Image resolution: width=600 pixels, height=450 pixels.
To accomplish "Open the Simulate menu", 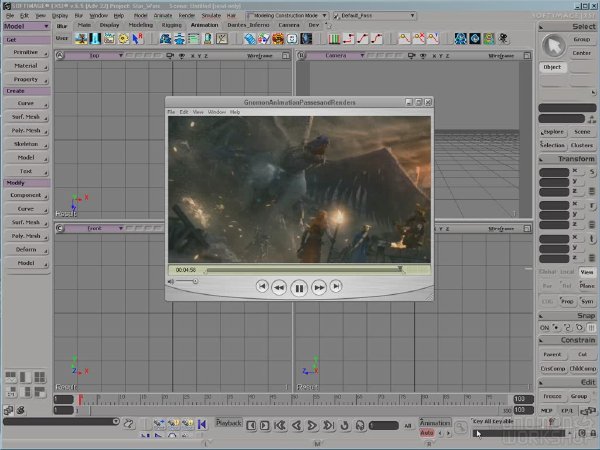I will (211, 16).
